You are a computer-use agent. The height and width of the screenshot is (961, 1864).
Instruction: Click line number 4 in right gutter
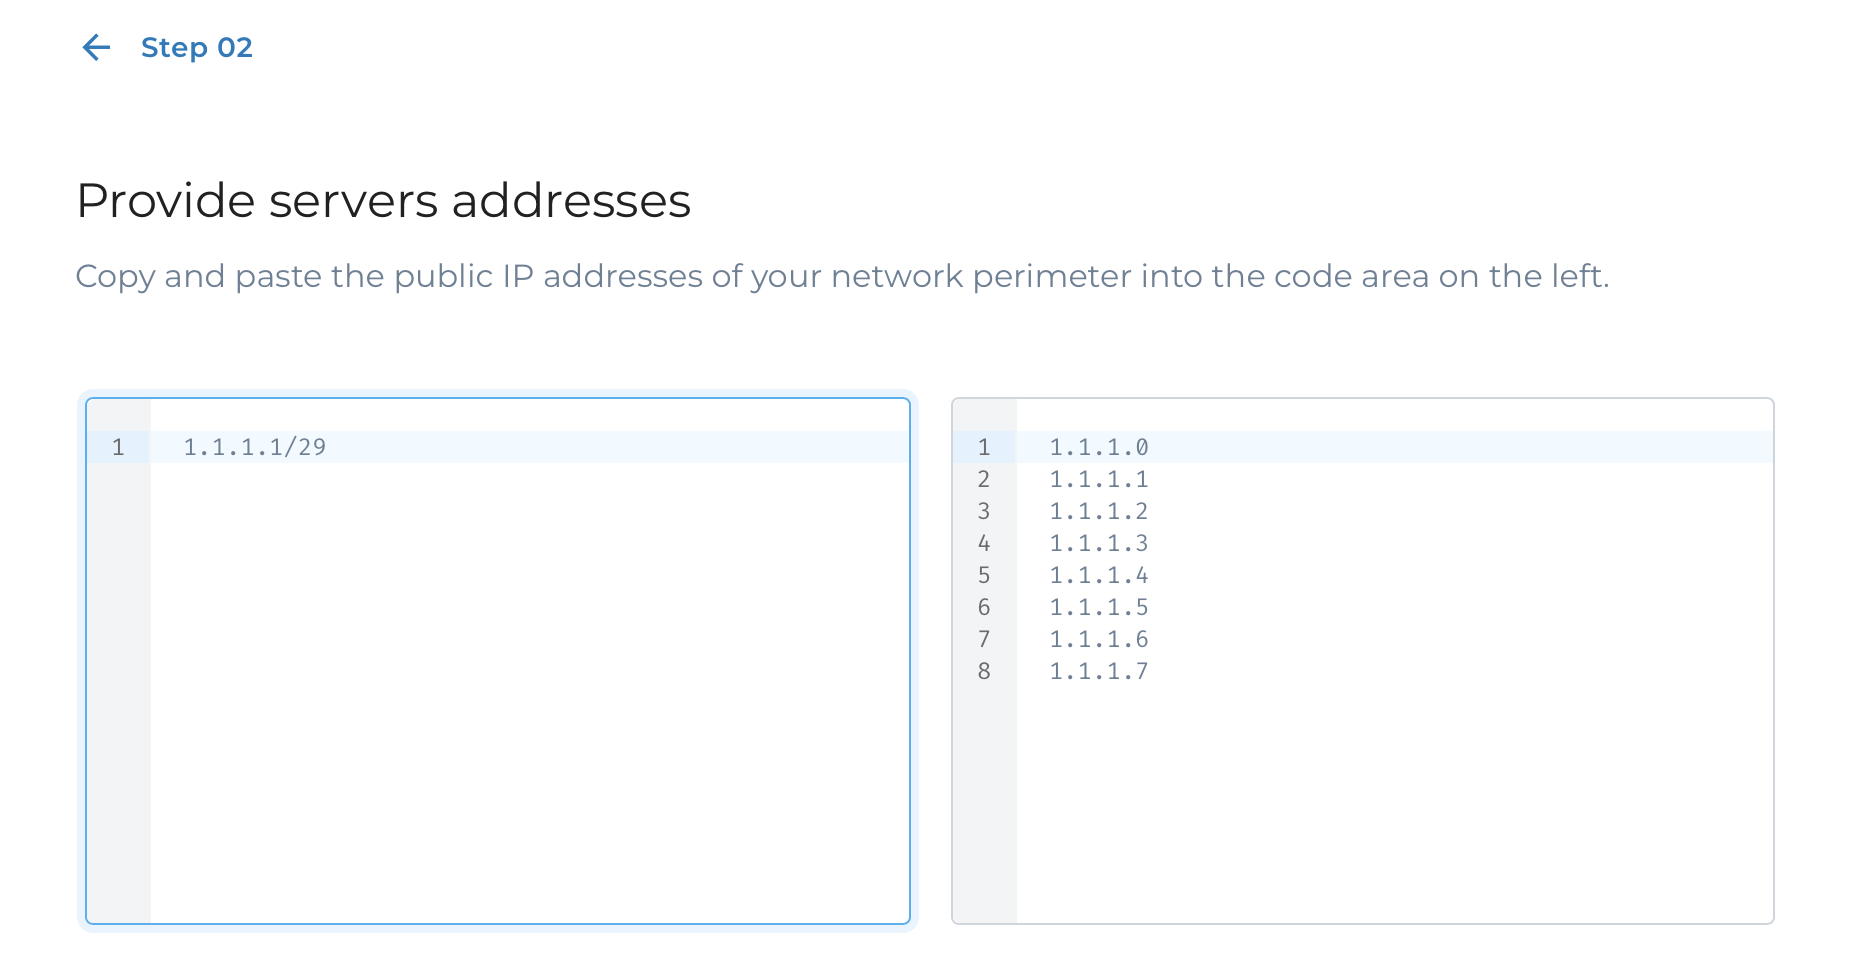(984, 543)
